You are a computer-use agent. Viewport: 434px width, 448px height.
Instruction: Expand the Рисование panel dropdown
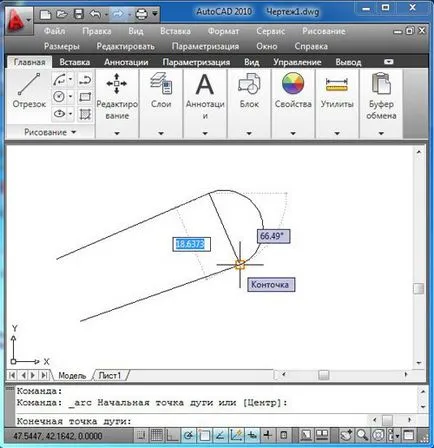click(74, 132)
